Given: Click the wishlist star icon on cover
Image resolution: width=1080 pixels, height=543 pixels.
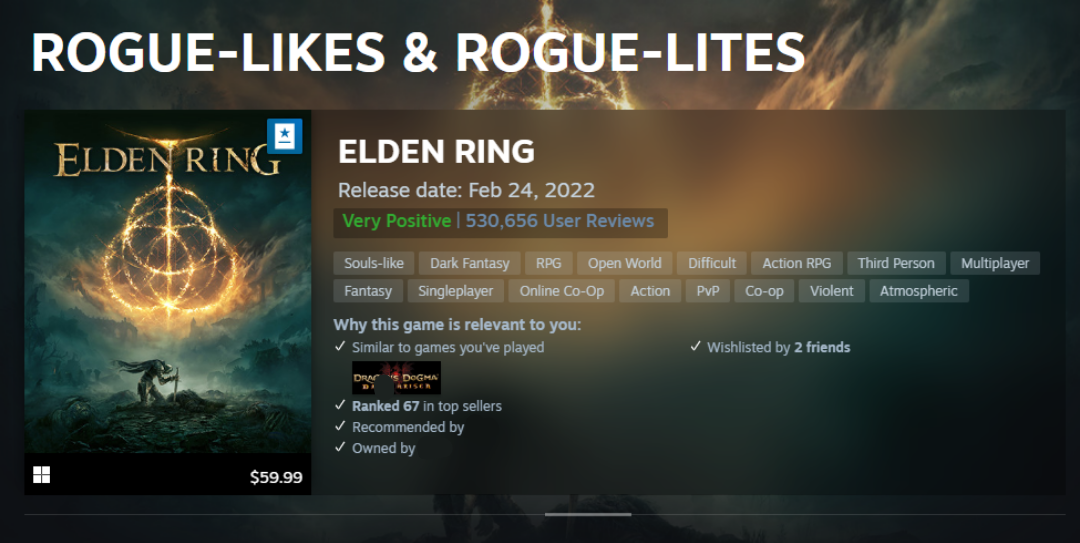Looking at the screenshot, I should 284,136.
